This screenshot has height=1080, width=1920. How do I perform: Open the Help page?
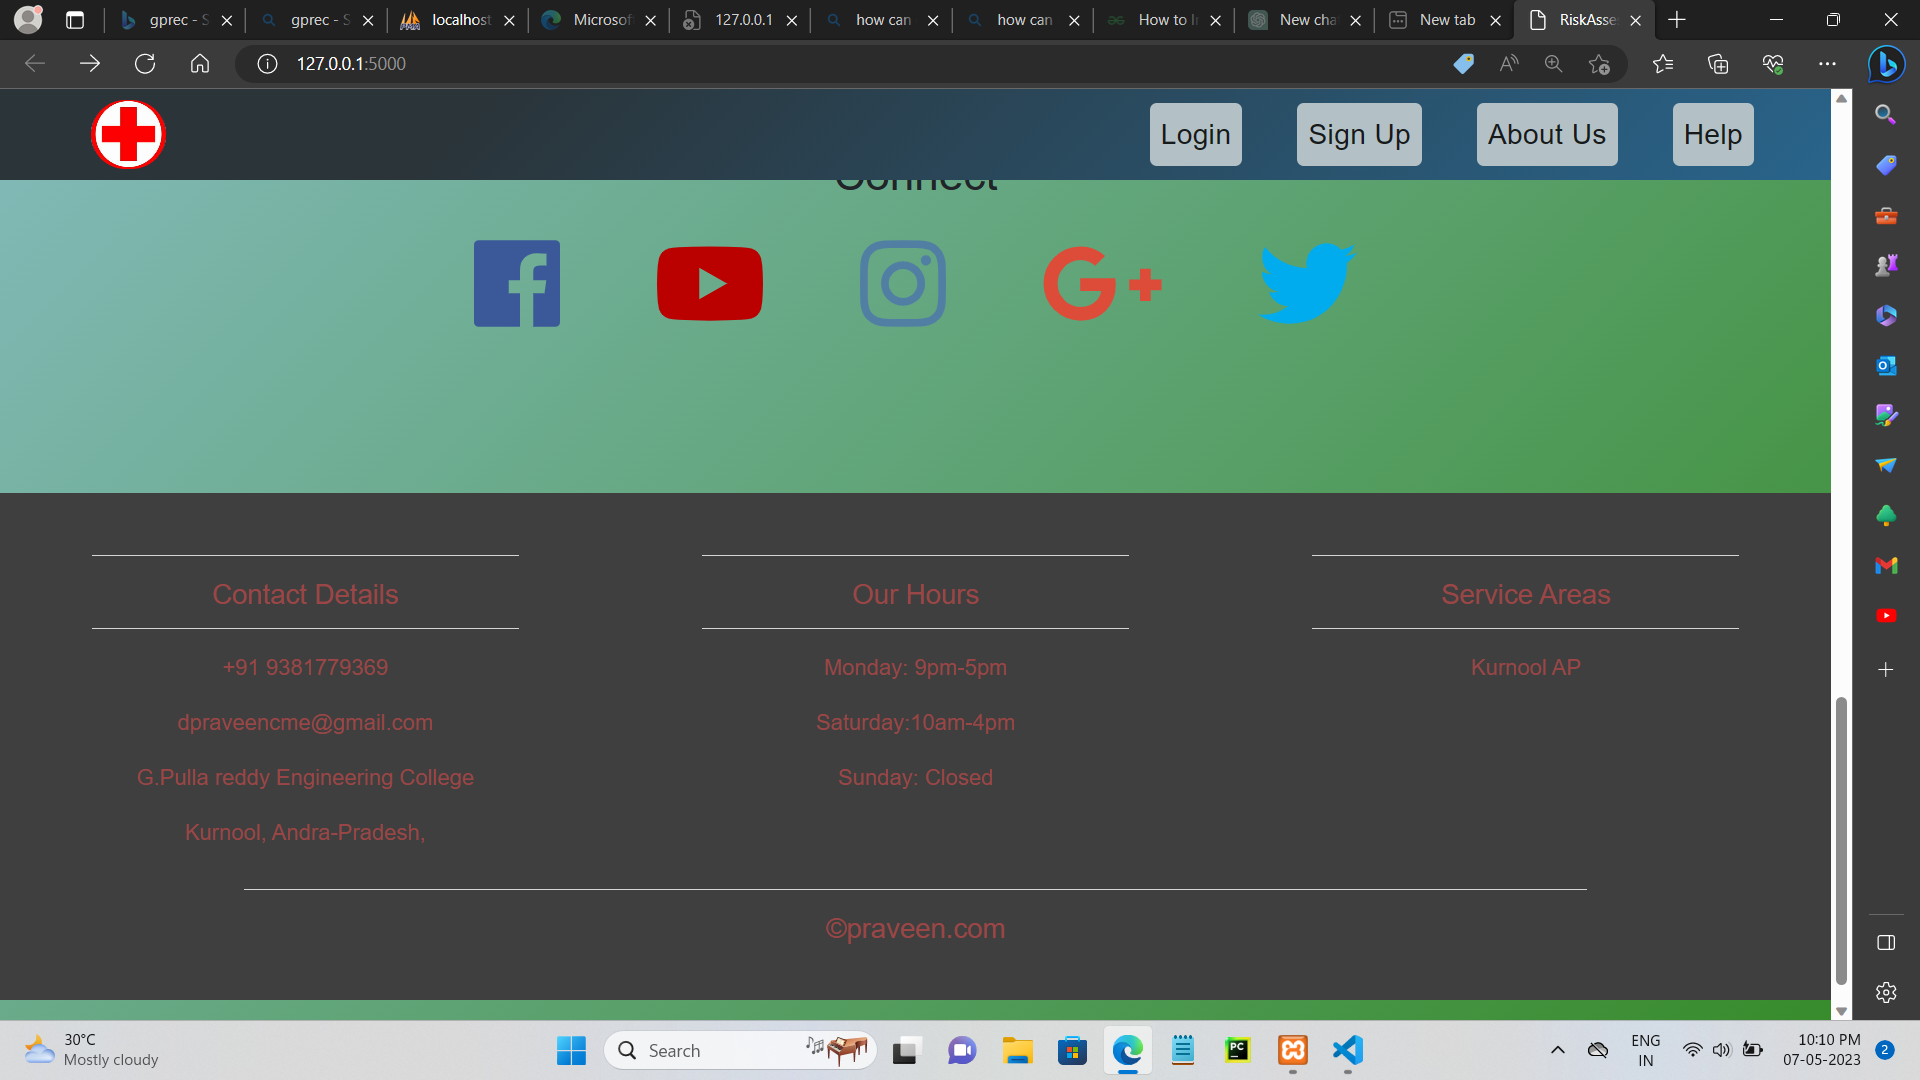(1713, 134)
